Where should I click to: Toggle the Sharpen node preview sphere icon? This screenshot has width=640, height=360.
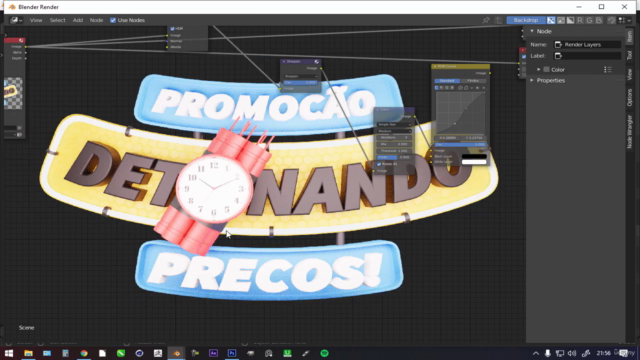(316, 62)
